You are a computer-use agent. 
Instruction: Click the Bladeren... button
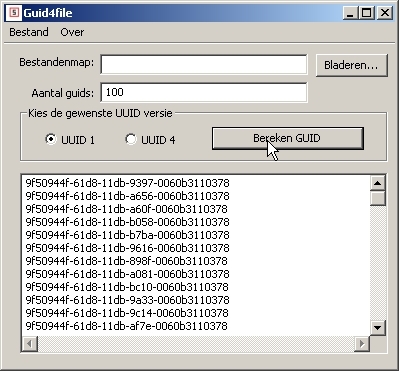[x=351, y=65]
